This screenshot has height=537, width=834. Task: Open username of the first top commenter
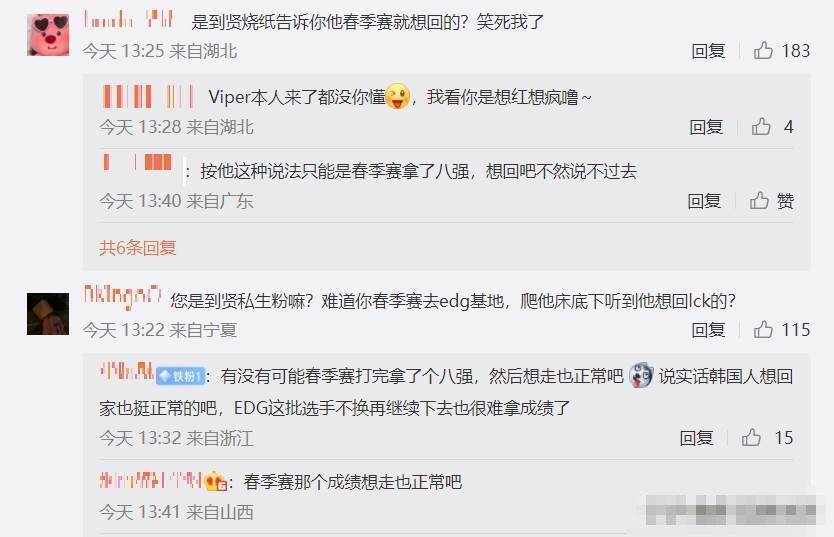pos(128,20)
